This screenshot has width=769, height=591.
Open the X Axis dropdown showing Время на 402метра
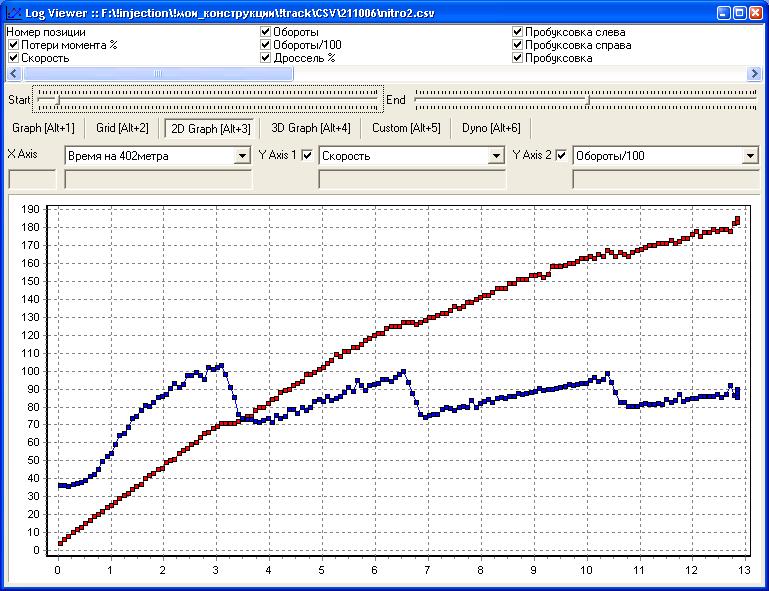tap(241, 156)
